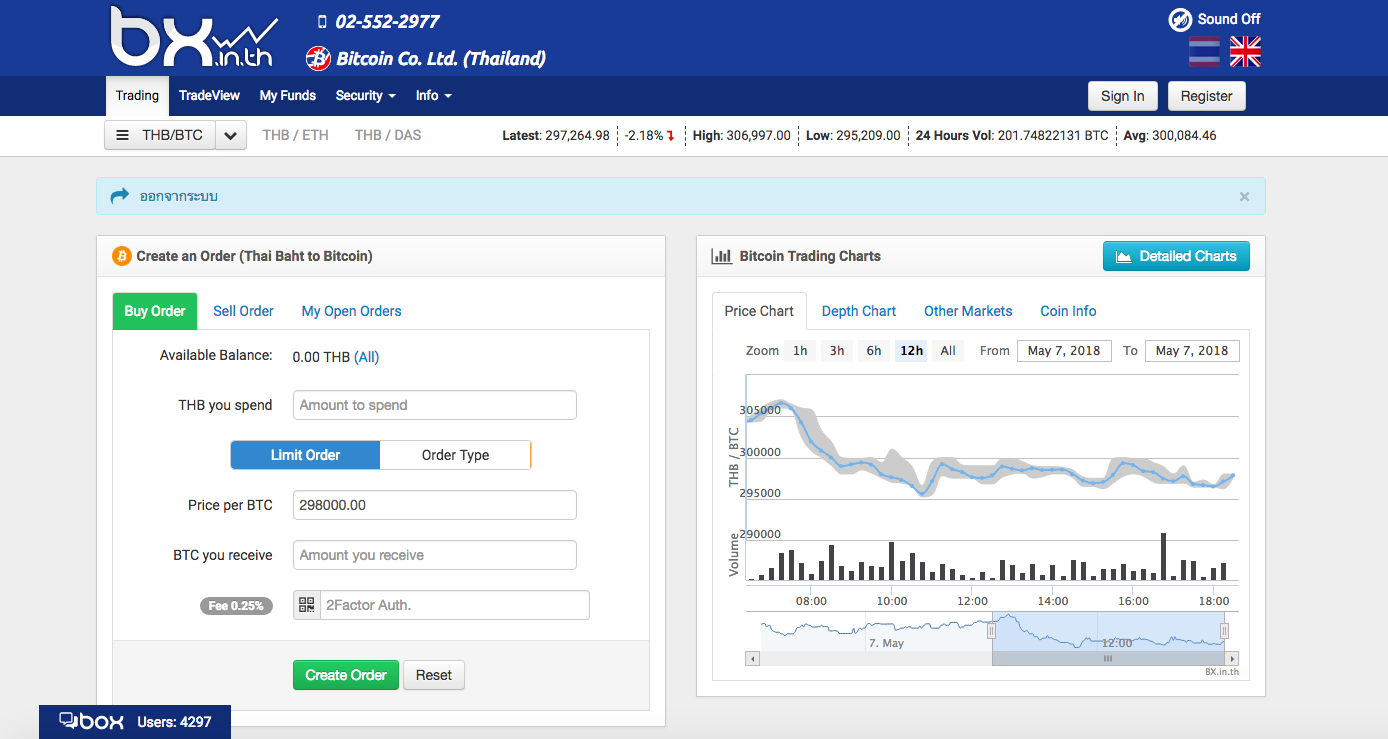Select the Limit Order toggle option

(x=305, y=455)
